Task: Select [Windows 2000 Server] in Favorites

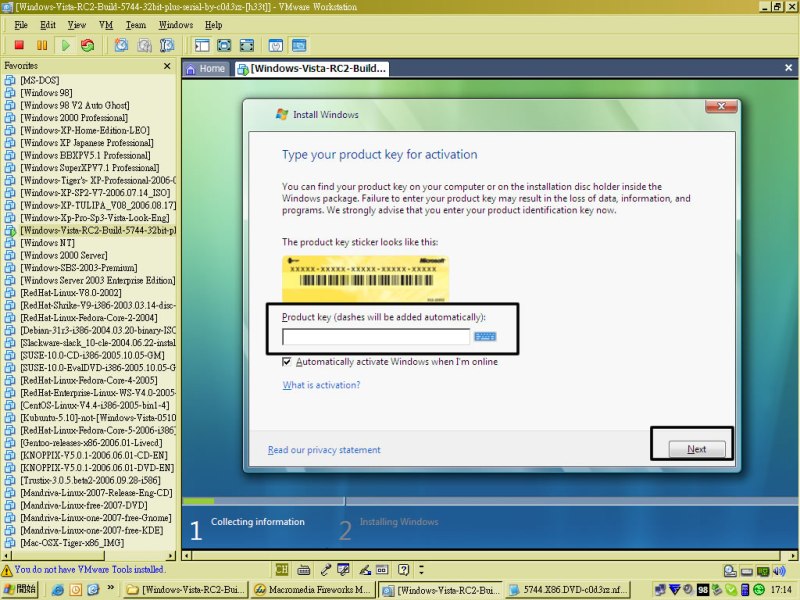Action: [64, 256]
